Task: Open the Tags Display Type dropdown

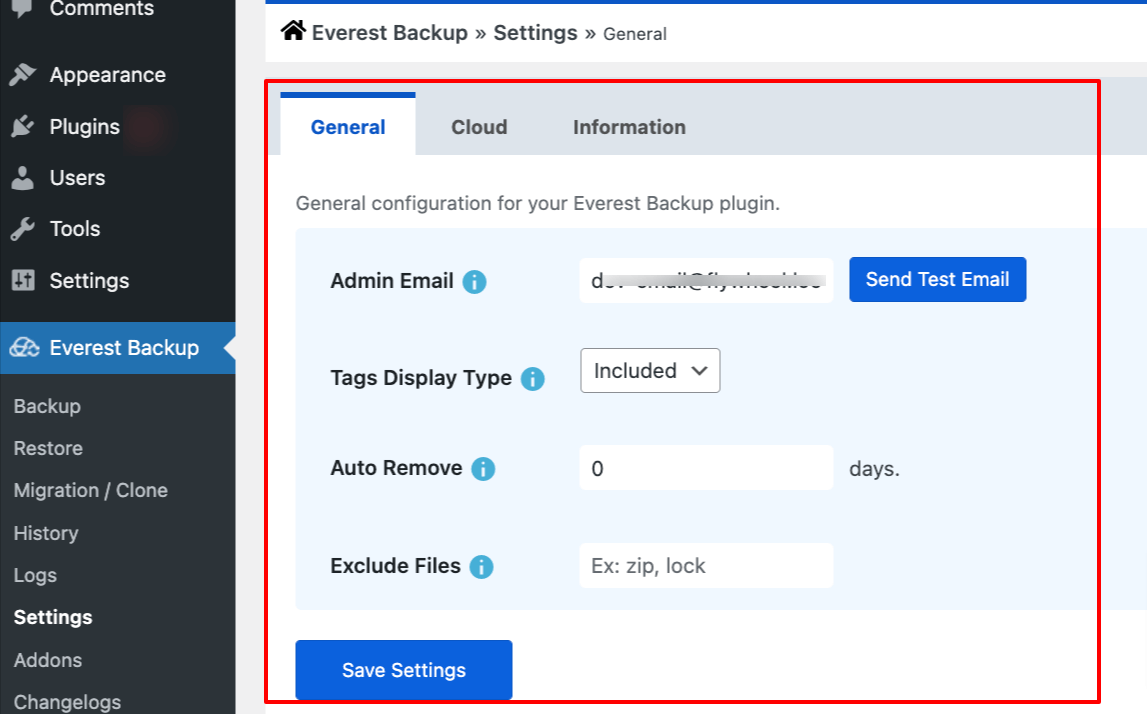Action: pos(649,370)
